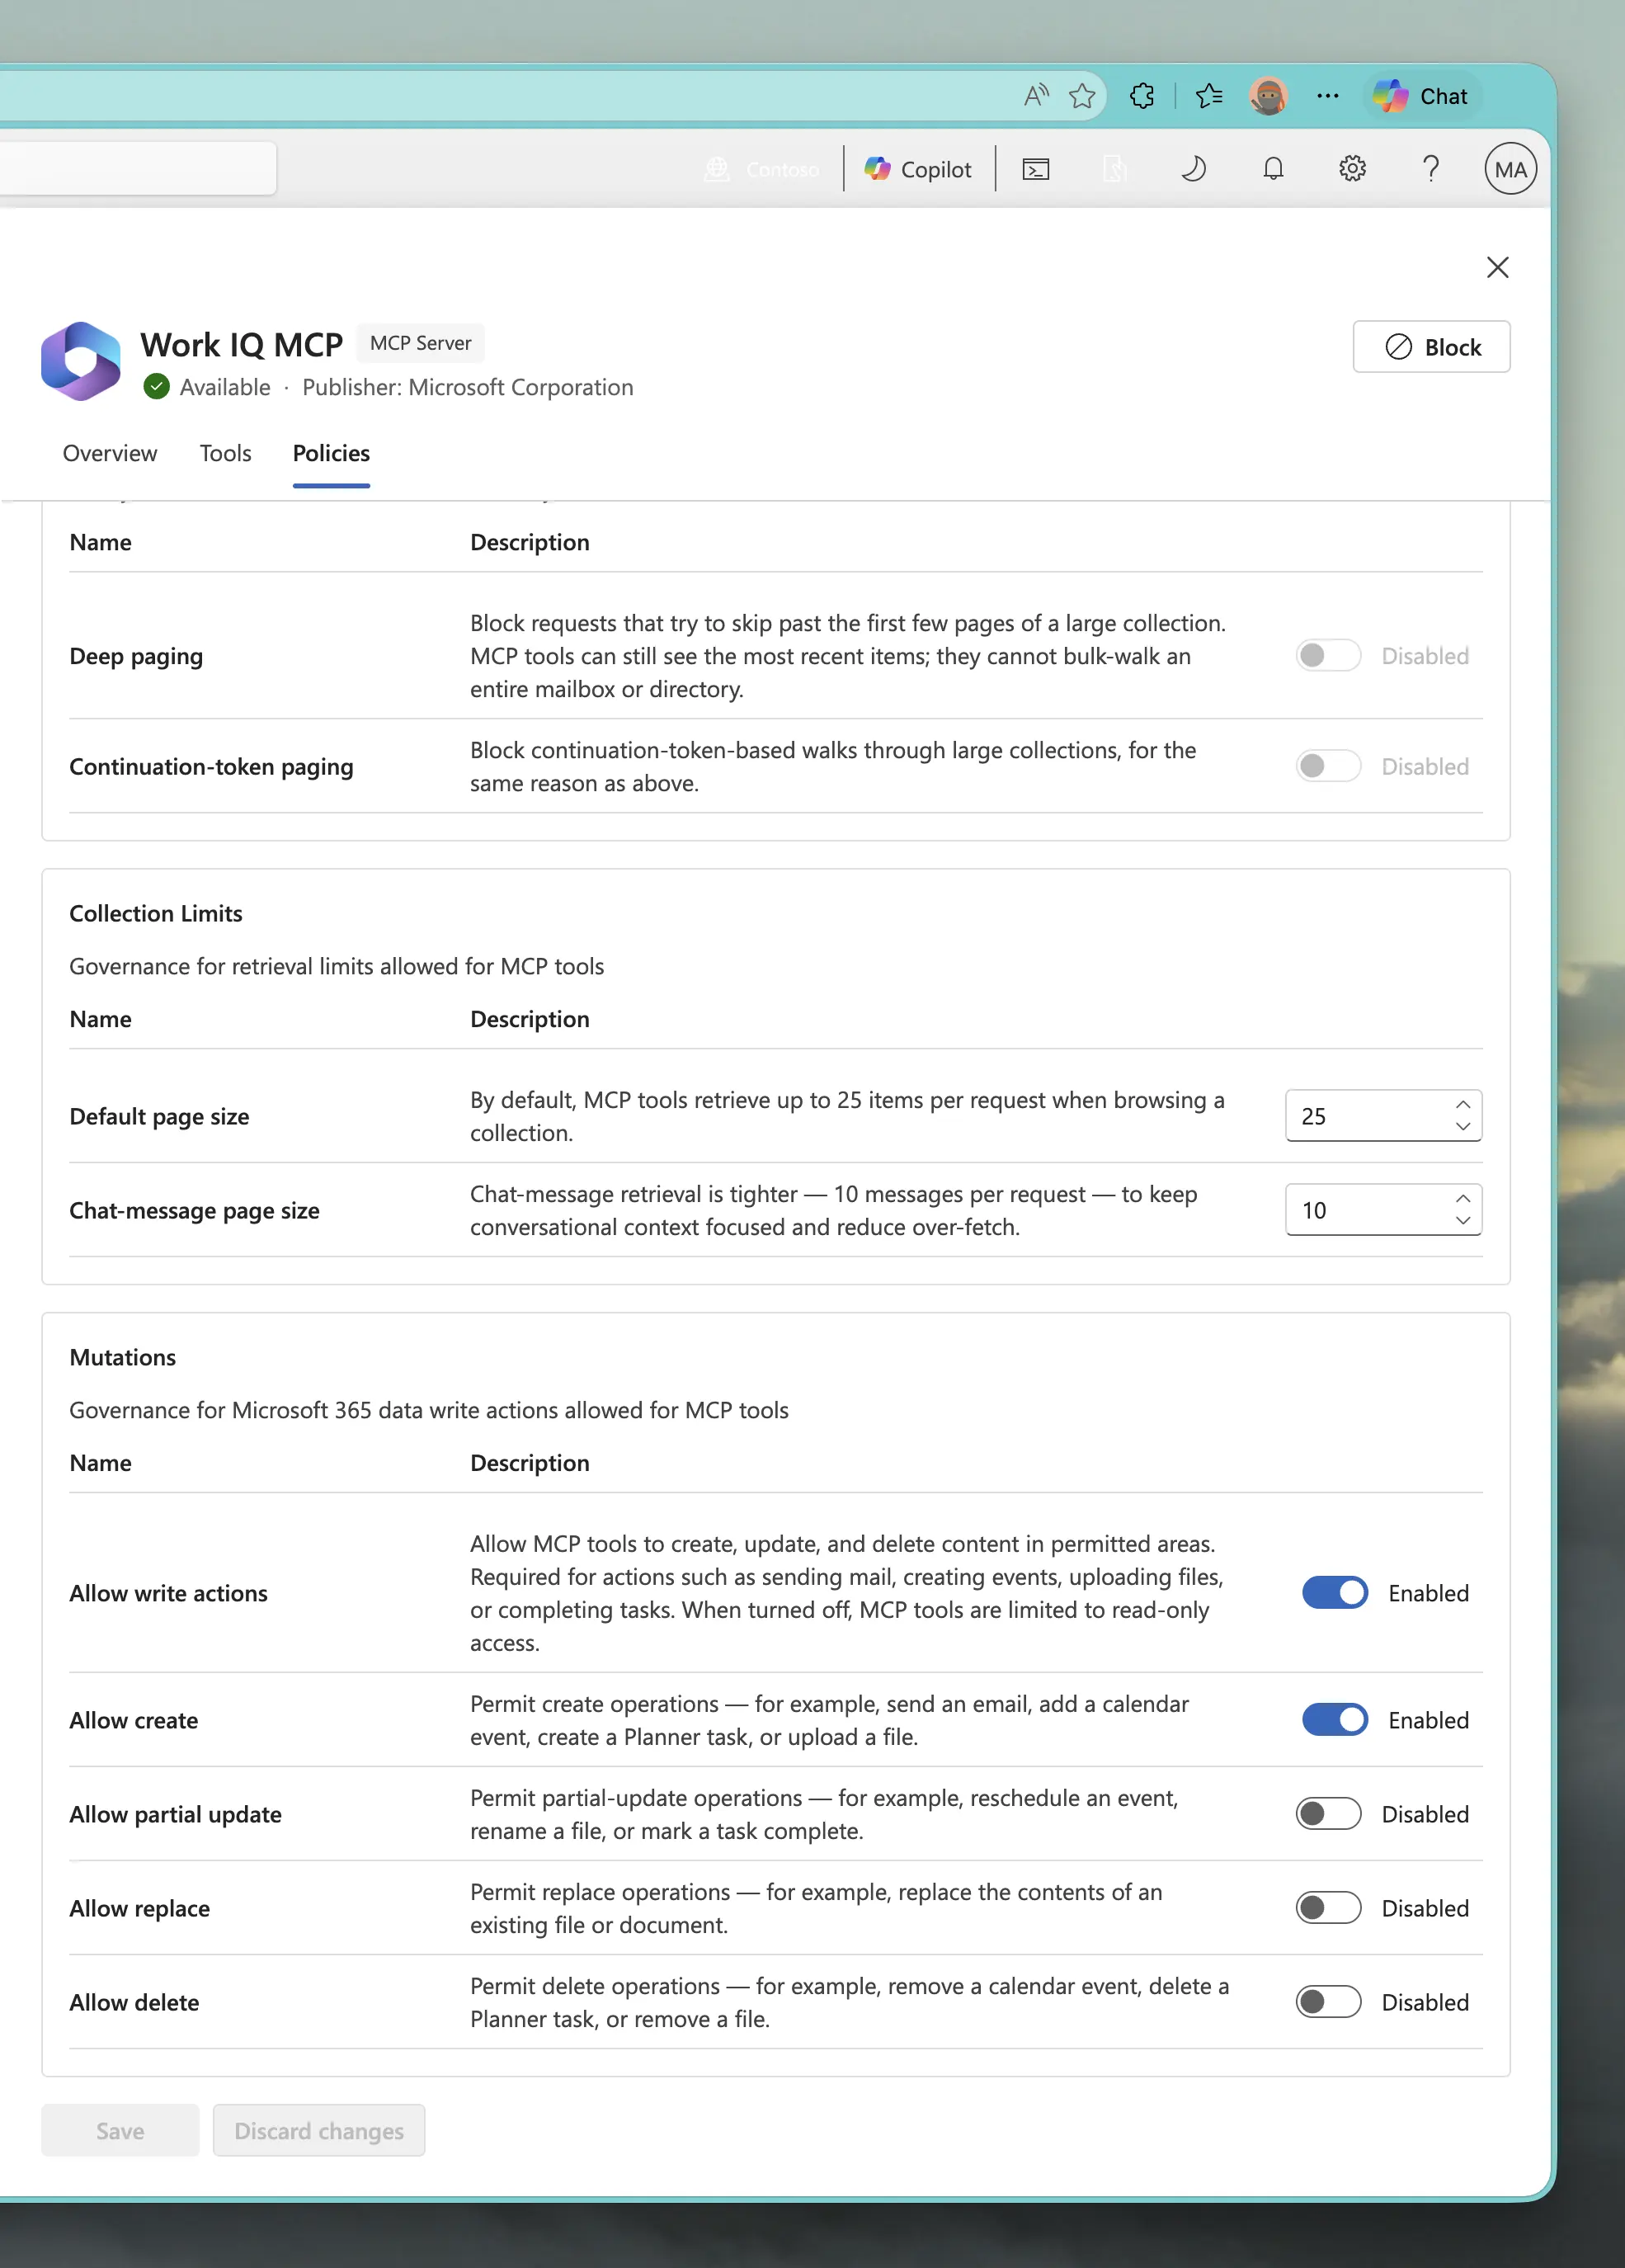The width and height of the screenshot is (1625, 2268).
Task: Enable Allow replace toggle
Action: pyautogui.click(x=1328, y=1908)
